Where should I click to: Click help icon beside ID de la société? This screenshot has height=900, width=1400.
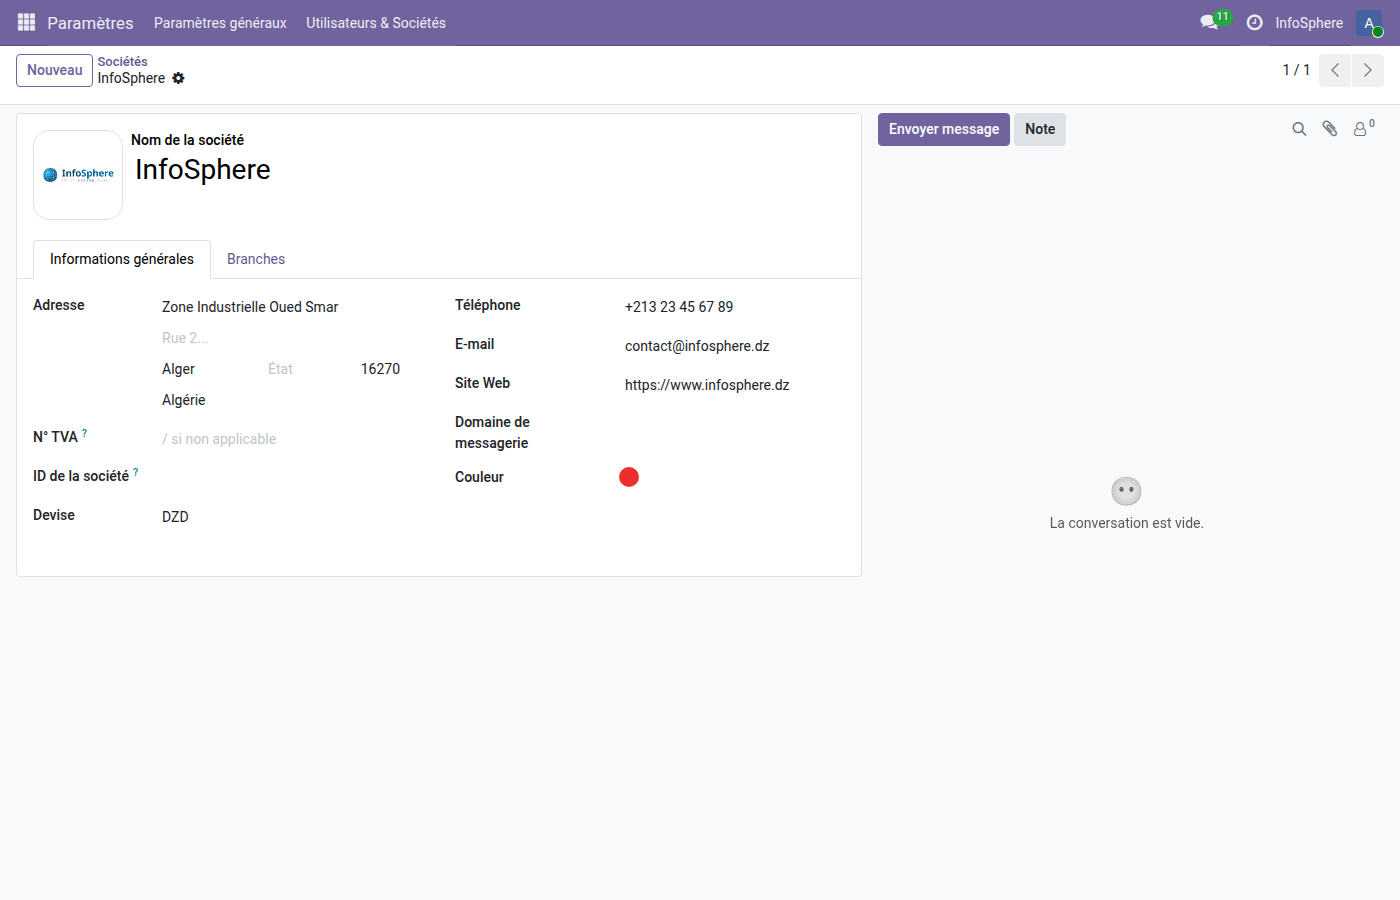(x=136, y=470)
